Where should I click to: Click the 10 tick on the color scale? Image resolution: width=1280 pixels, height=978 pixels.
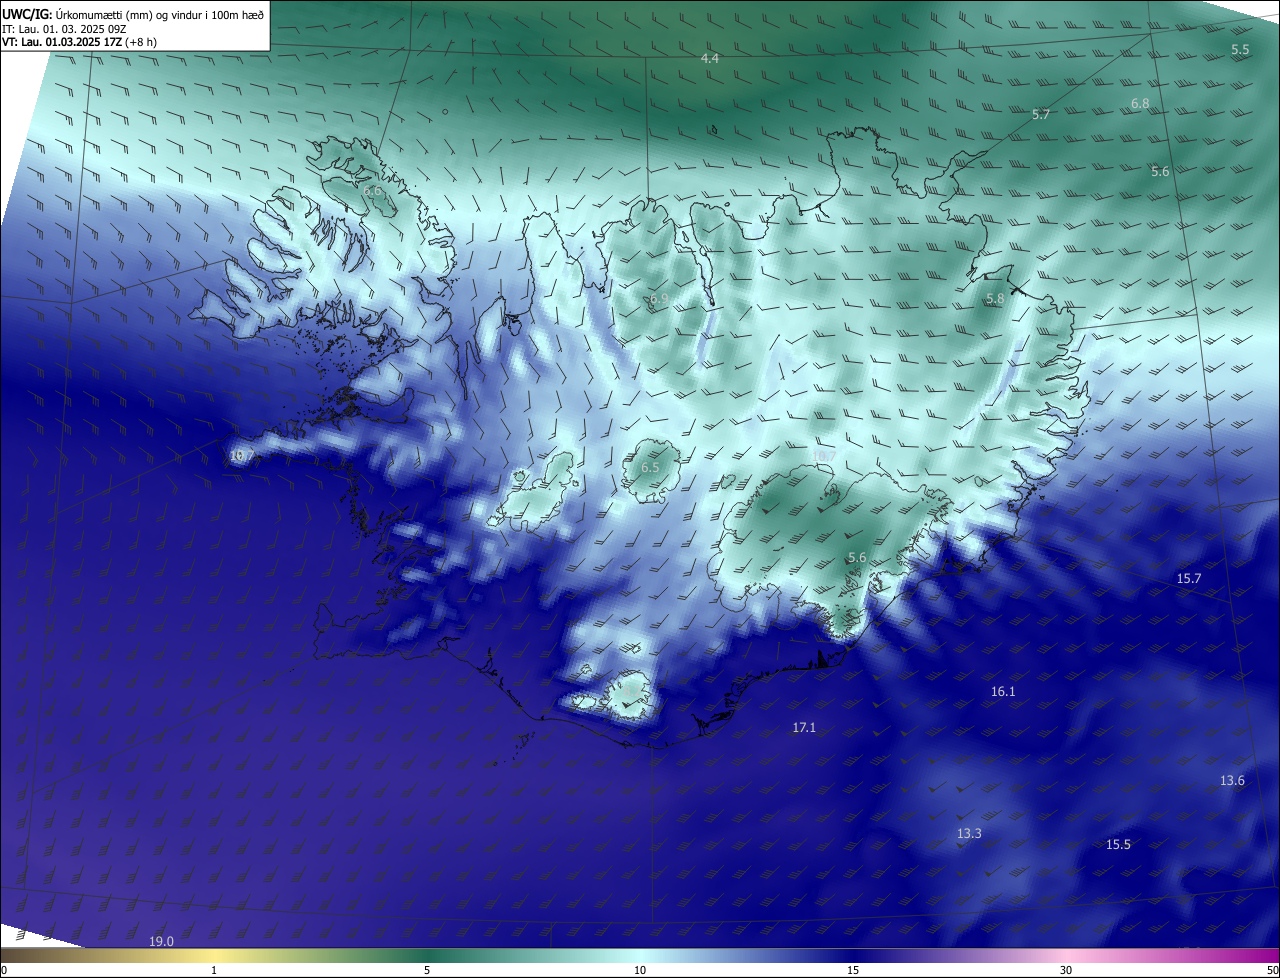640,970
